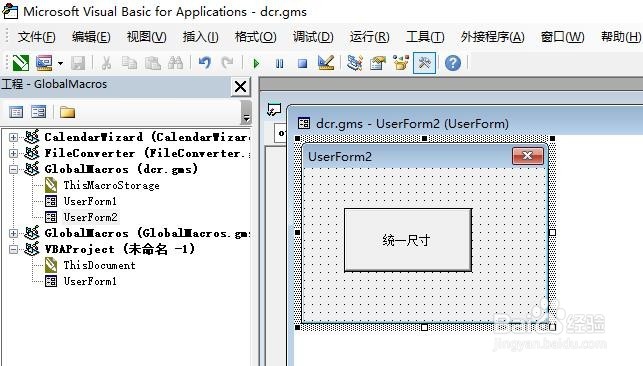
Task: Toggle the Toolbox hammer-wrench icon
Action: click(424, 63)
